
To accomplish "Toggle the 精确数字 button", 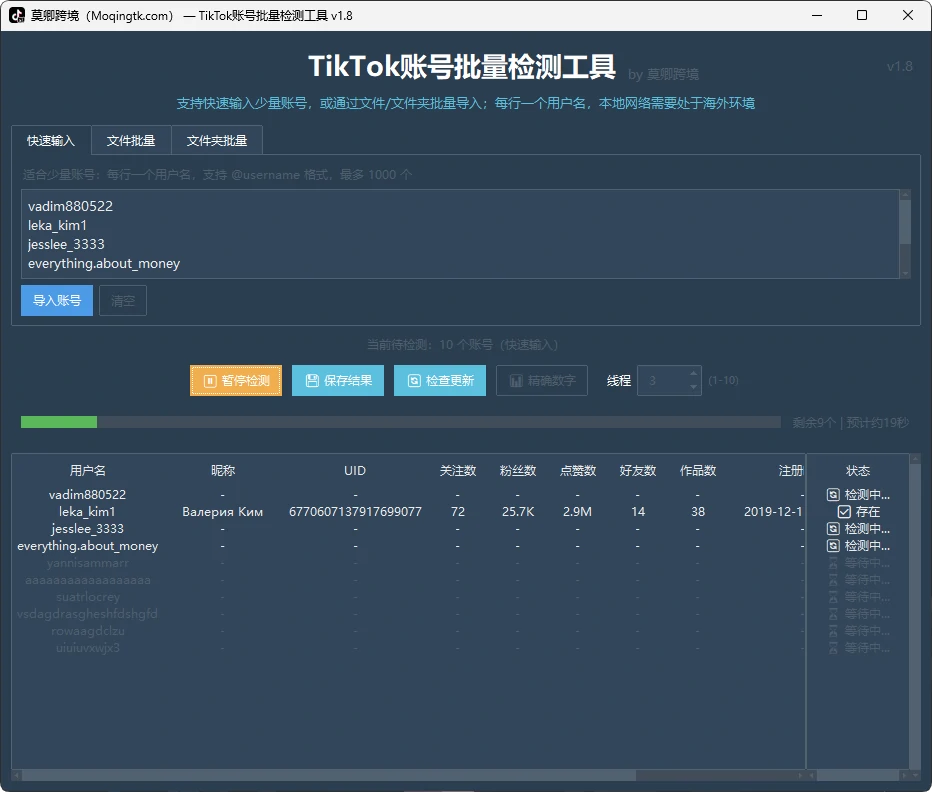I will (x=542, y=381).
